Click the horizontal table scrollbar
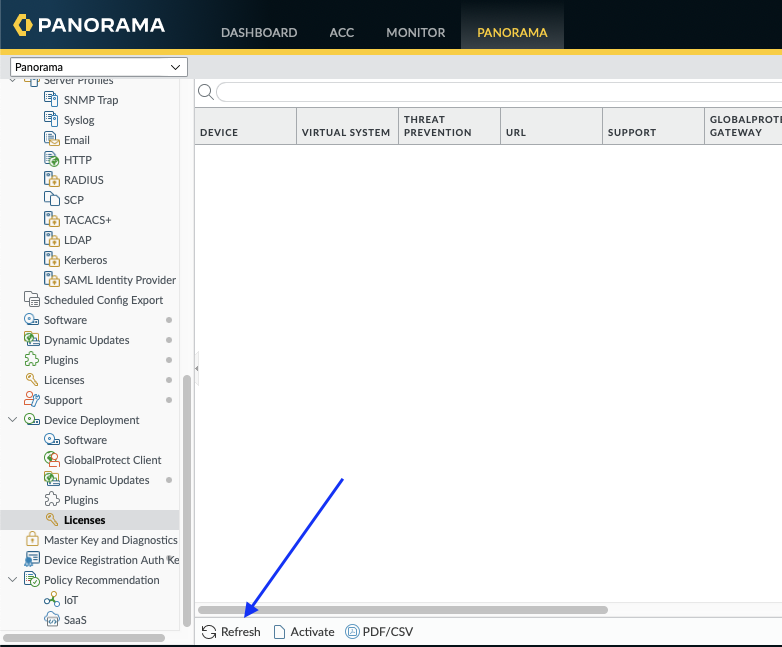 [x=403, y=610]
